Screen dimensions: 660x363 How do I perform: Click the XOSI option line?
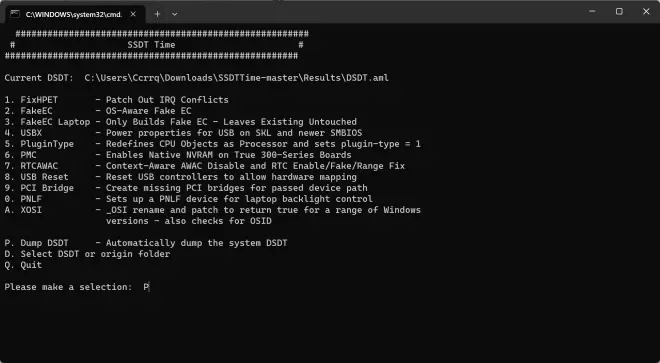(x=213, y=215)
